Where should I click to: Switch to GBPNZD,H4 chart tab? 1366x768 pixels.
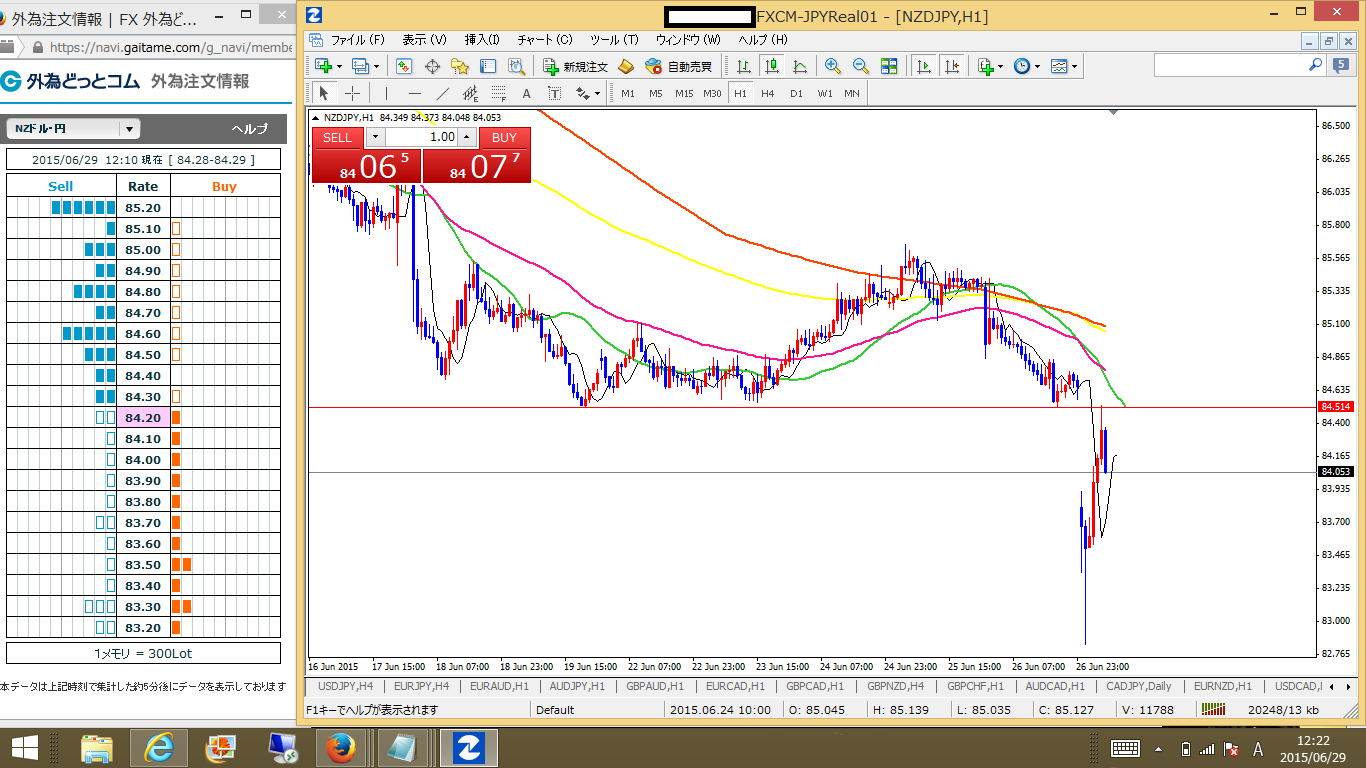click(896, 686)
